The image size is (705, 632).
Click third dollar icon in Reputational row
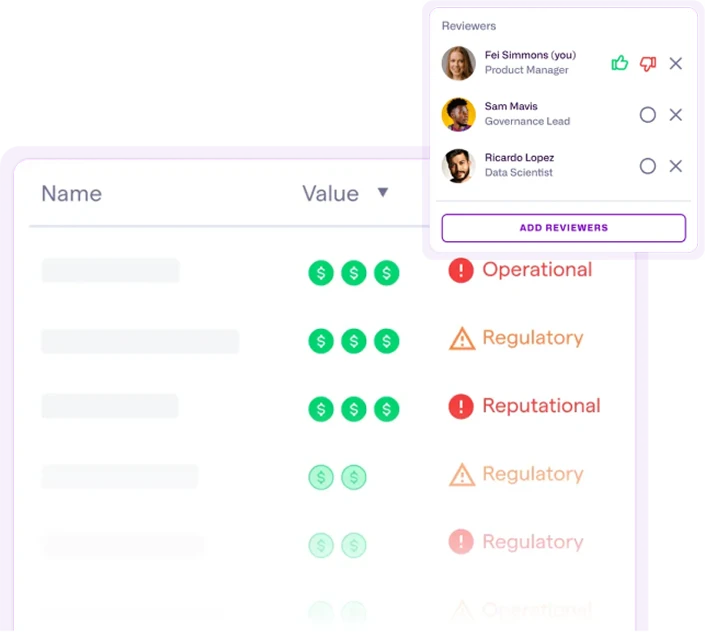click(x=387, y=409)
